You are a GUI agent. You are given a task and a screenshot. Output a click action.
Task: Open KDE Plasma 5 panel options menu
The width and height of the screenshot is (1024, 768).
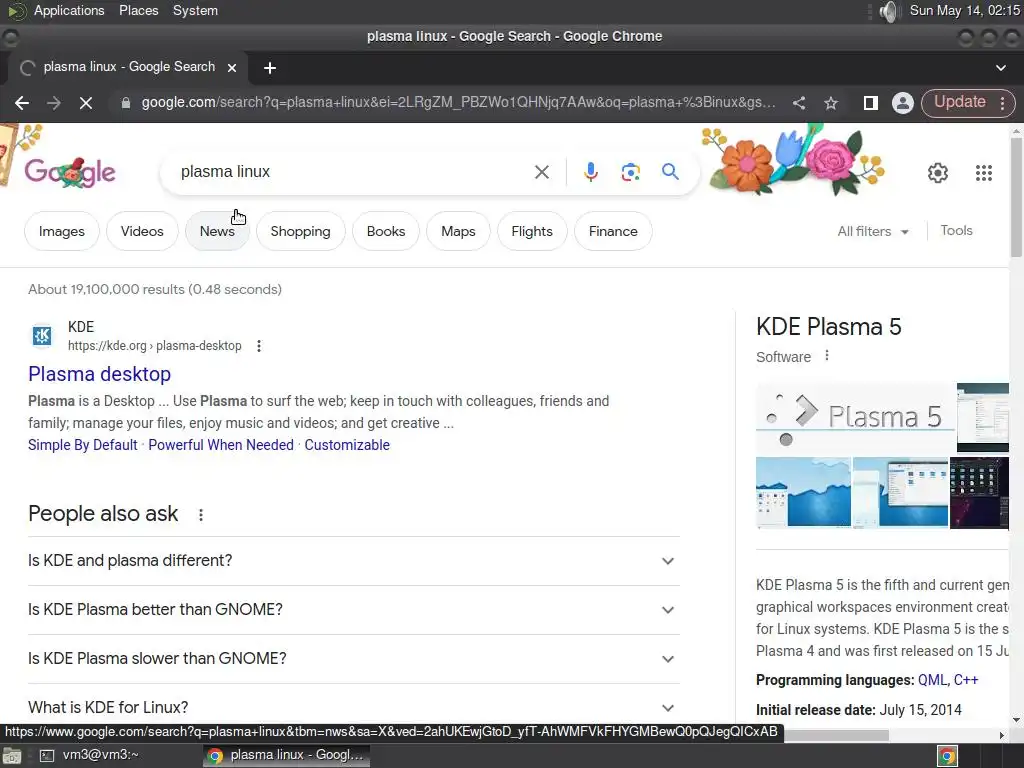tap(827, 356)
